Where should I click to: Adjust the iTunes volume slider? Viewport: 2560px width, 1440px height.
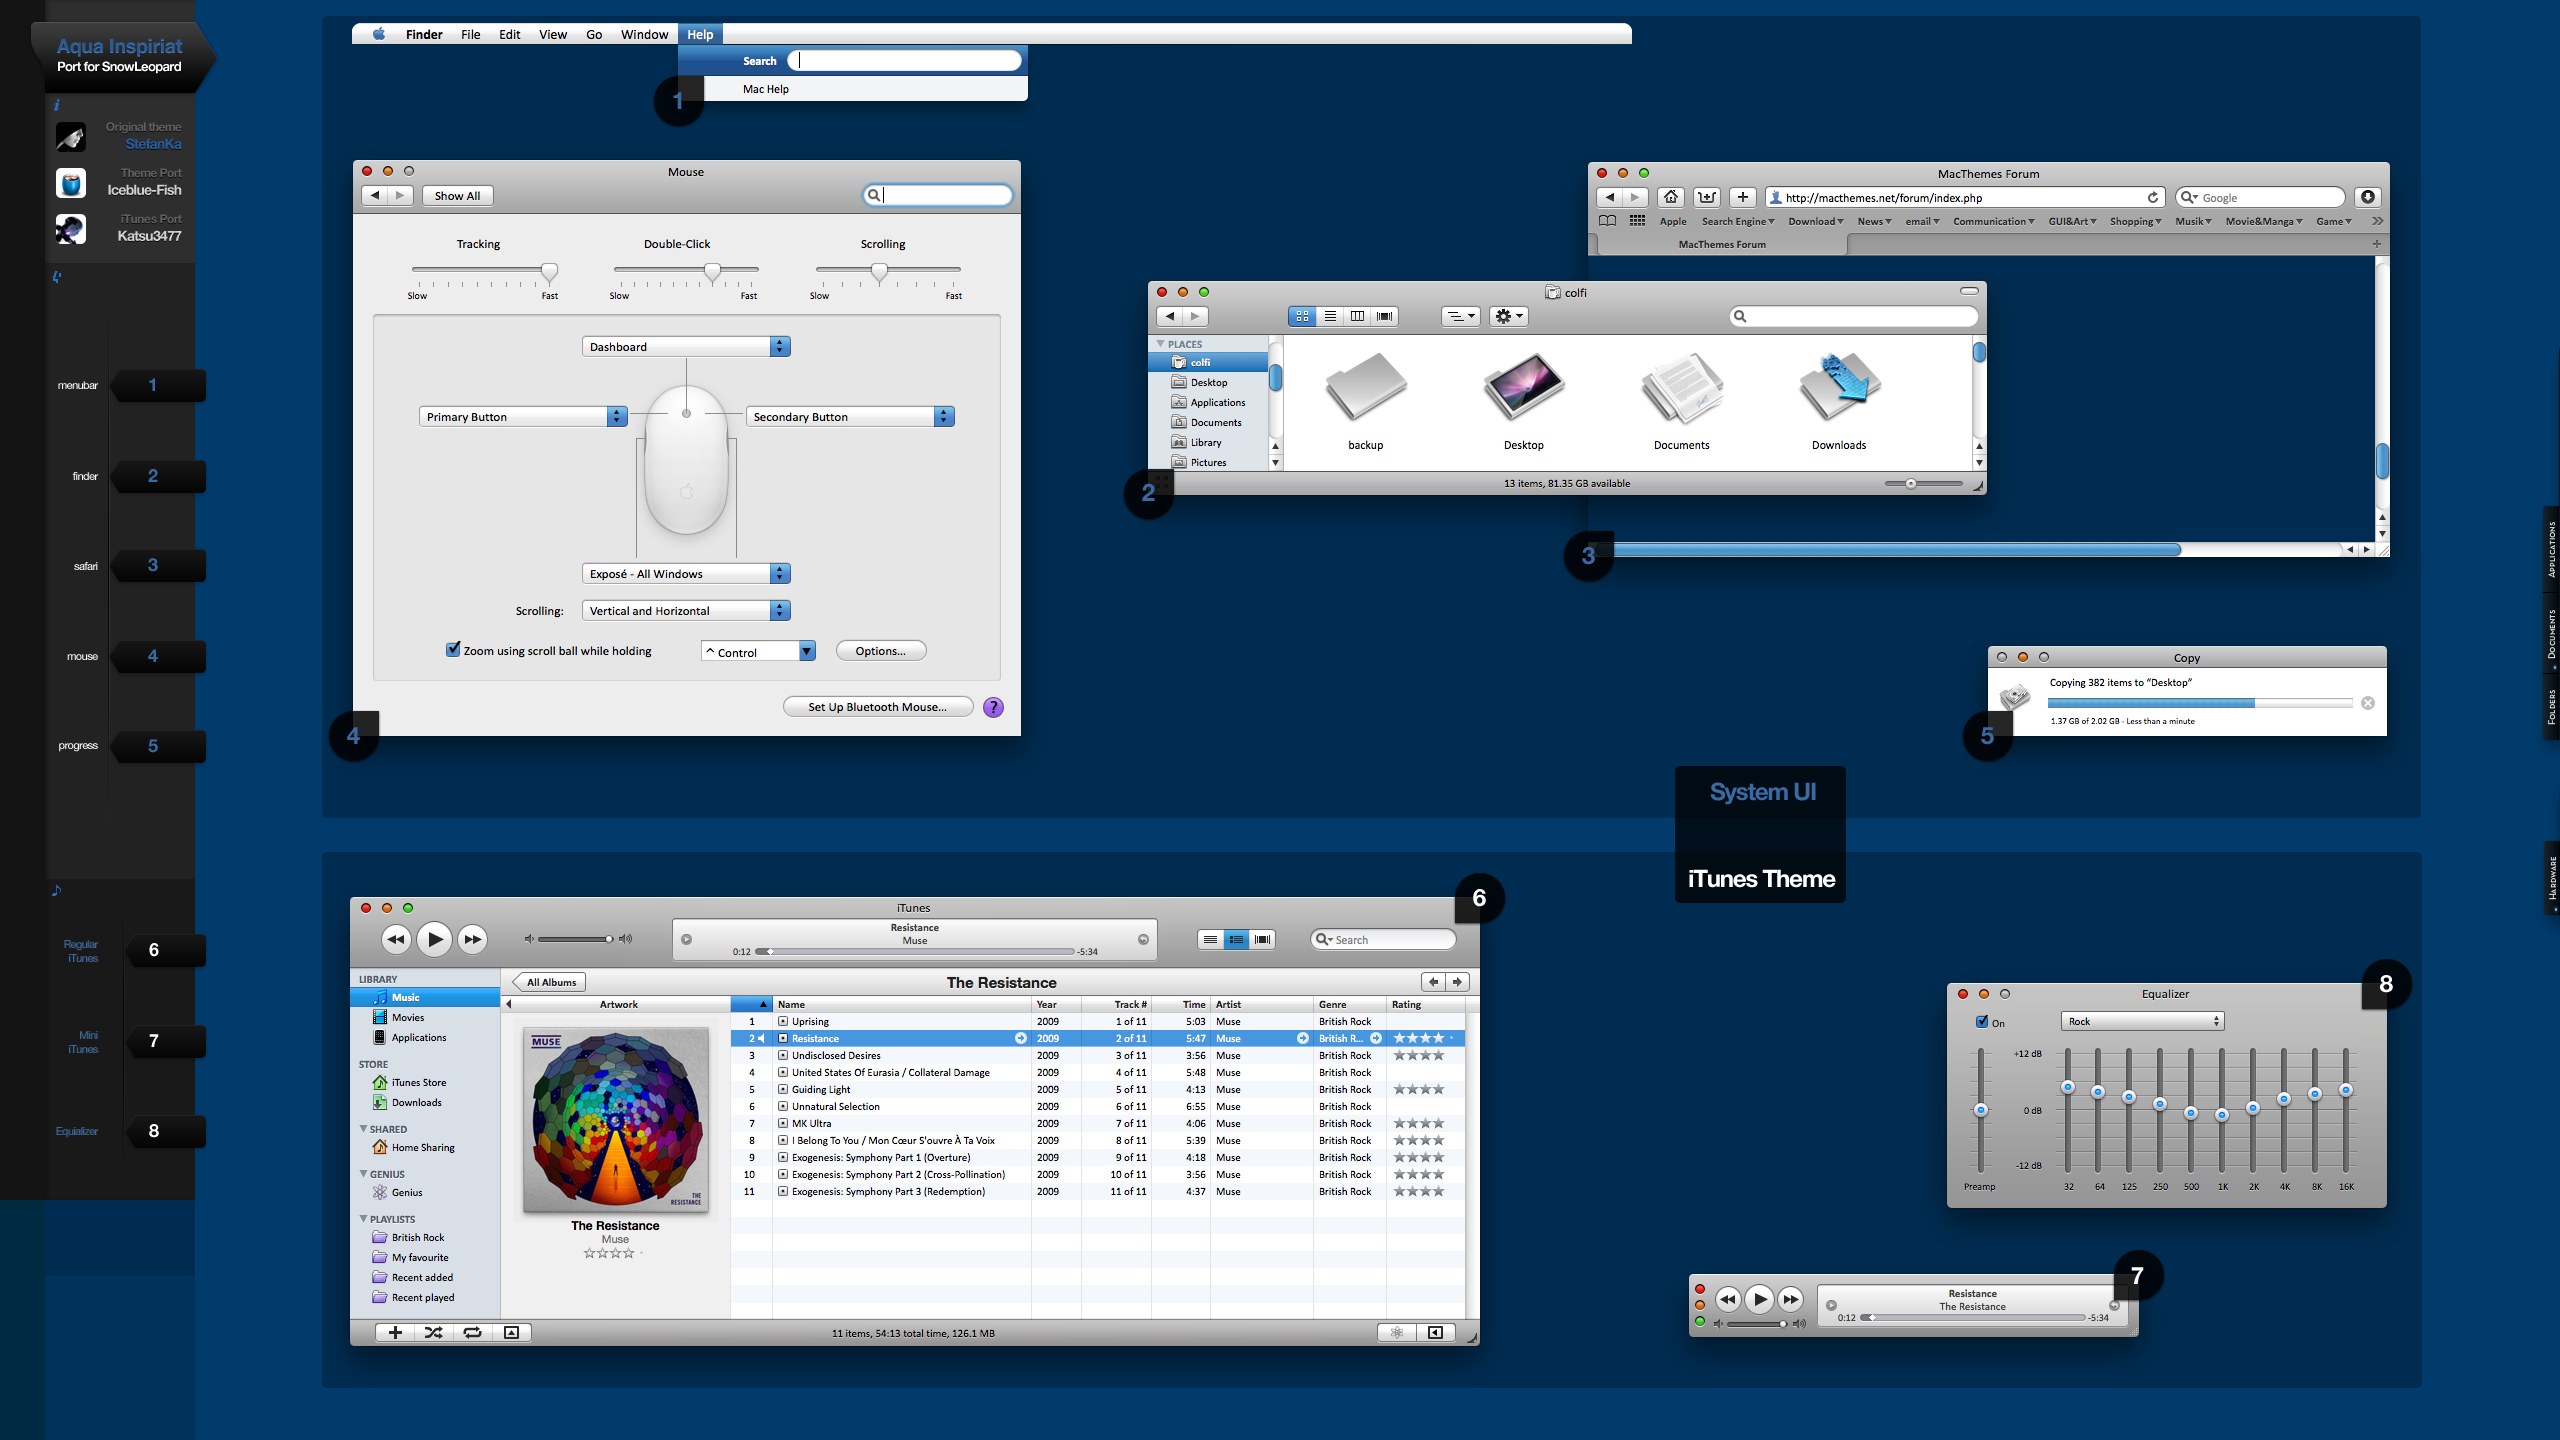click(x=576, y=939)
